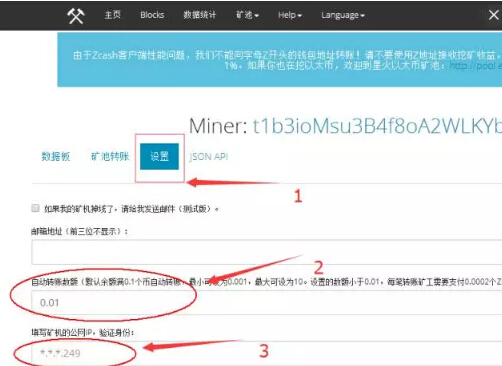Expand the Help dropdown menu
Image resolution: width=502 pixels, height=366 pixels.
click(x=290, y=15)
